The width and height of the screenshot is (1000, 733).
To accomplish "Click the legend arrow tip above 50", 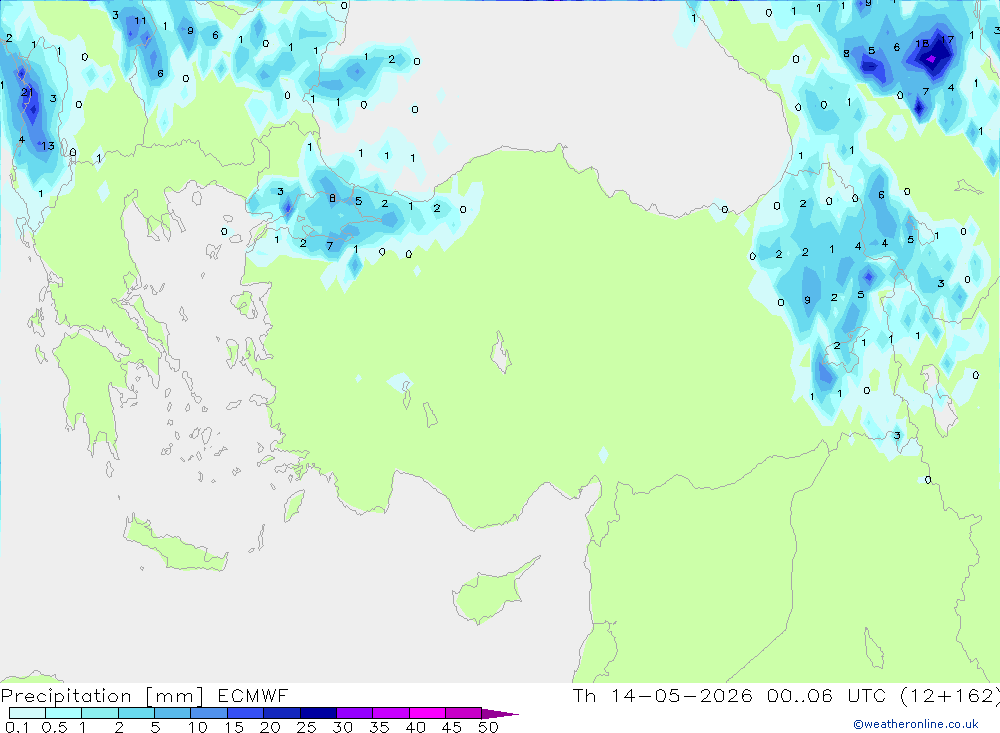I will [500, 714].
